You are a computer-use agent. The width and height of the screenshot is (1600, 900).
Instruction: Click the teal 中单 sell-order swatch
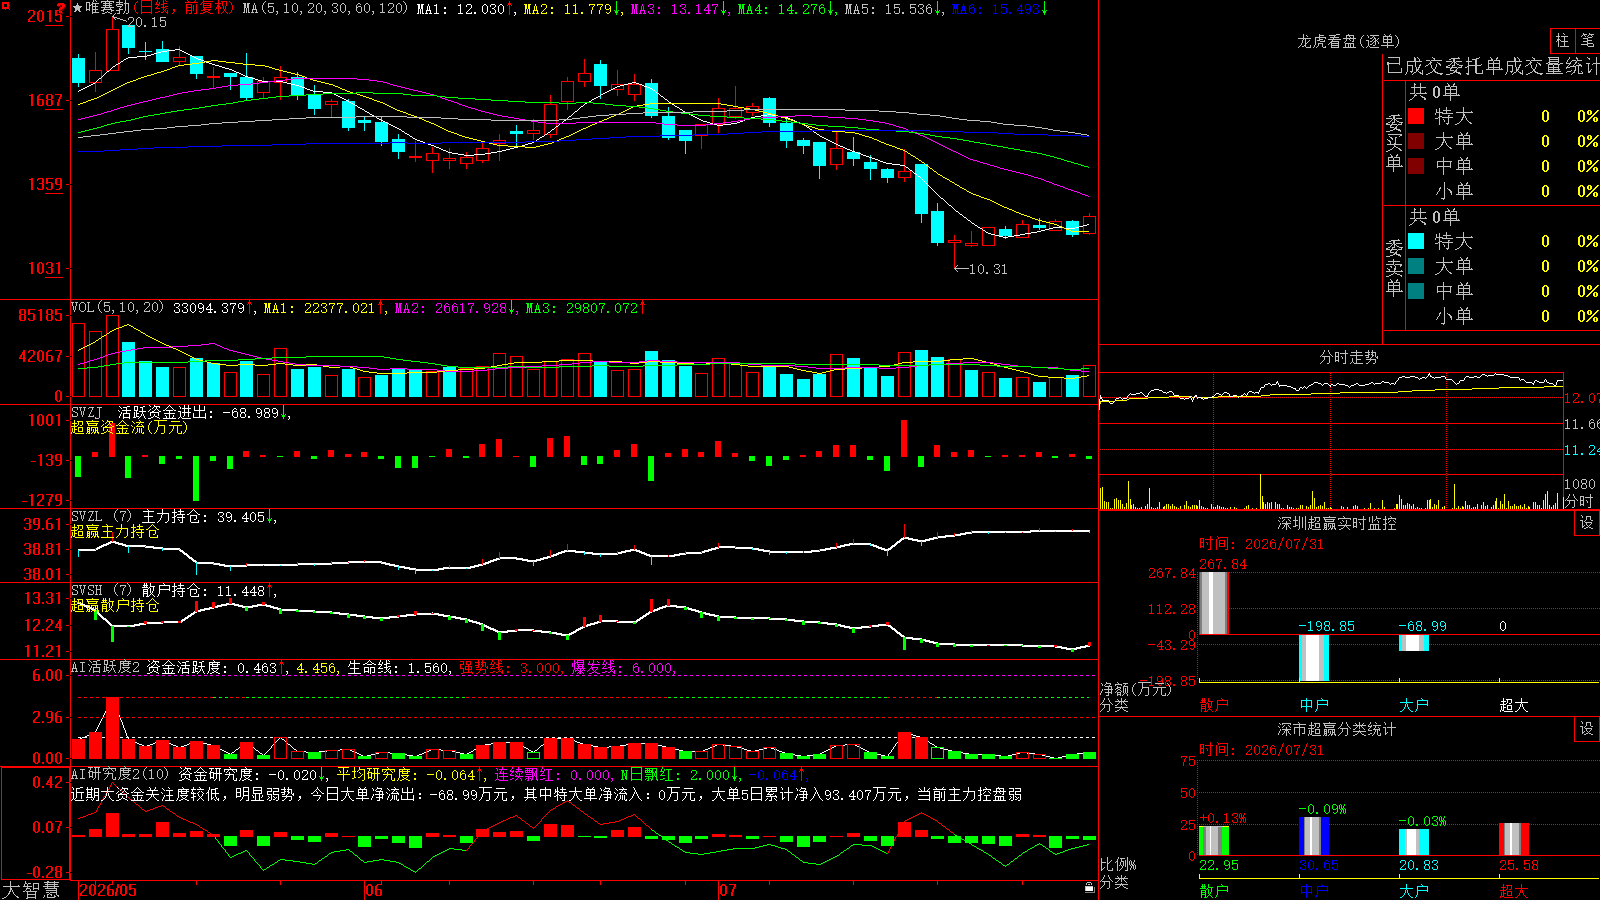point(1416,291)
